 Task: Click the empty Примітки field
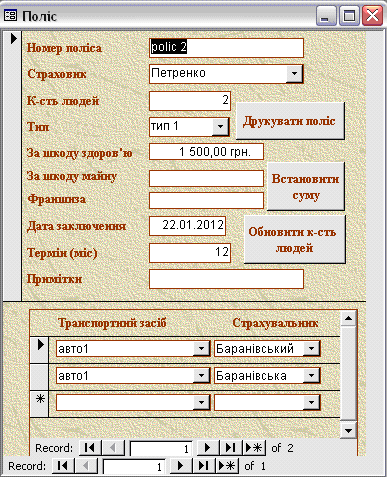click(x=226, y=279)
